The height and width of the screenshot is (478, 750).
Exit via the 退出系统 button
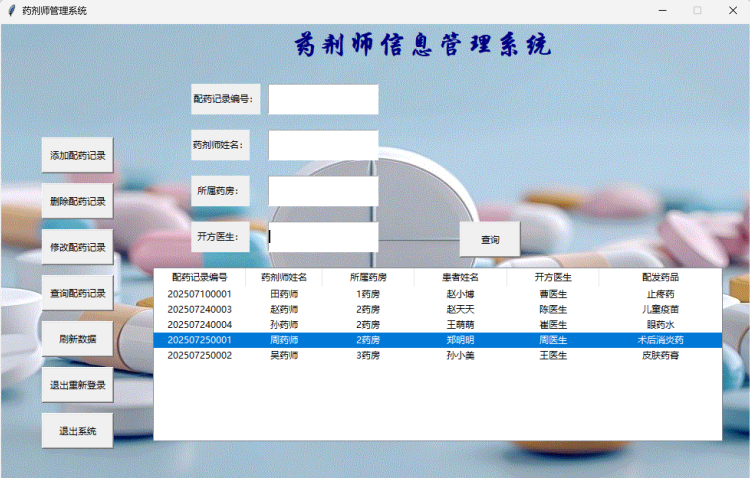click(x=77, y=431)
